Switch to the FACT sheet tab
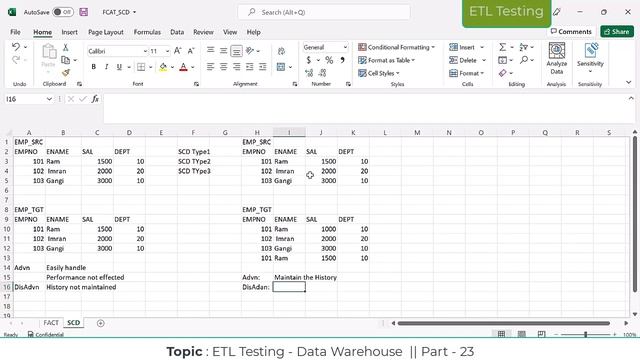Image resolution: width=640 pixels, height=360 pixels. pos(51,322)
